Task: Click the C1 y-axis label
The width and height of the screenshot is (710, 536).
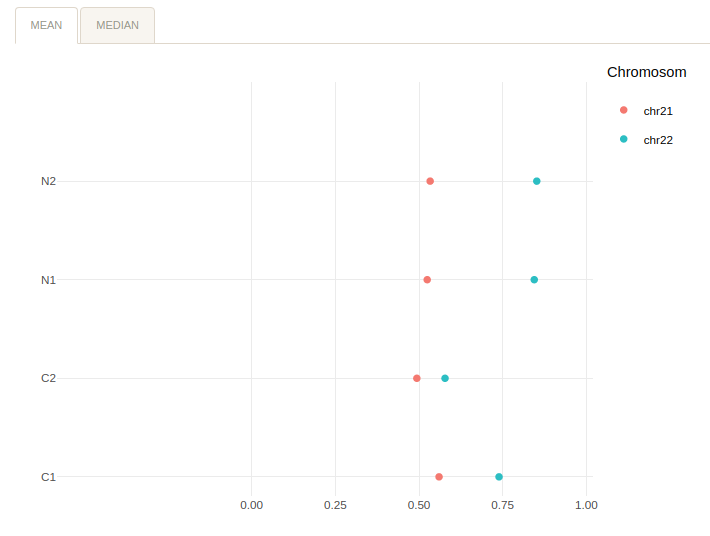Action: (48, 477)
